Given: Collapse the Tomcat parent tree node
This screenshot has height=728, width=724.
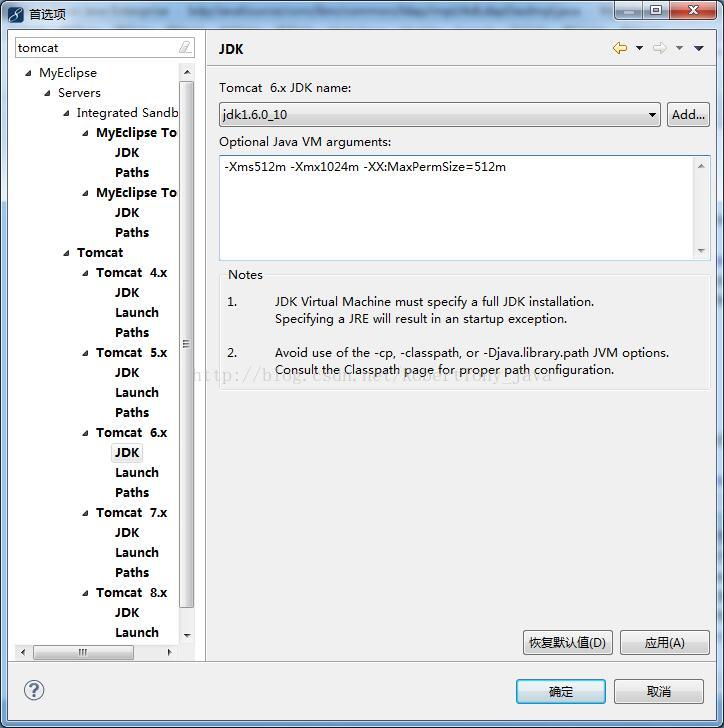Looking at the screenshot, I should [66, 253].
